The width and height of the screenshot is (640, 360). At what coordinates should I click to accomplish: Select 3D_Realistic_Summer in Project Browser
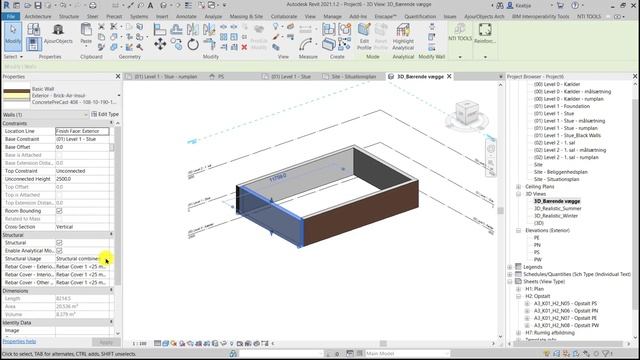[558, 209]
